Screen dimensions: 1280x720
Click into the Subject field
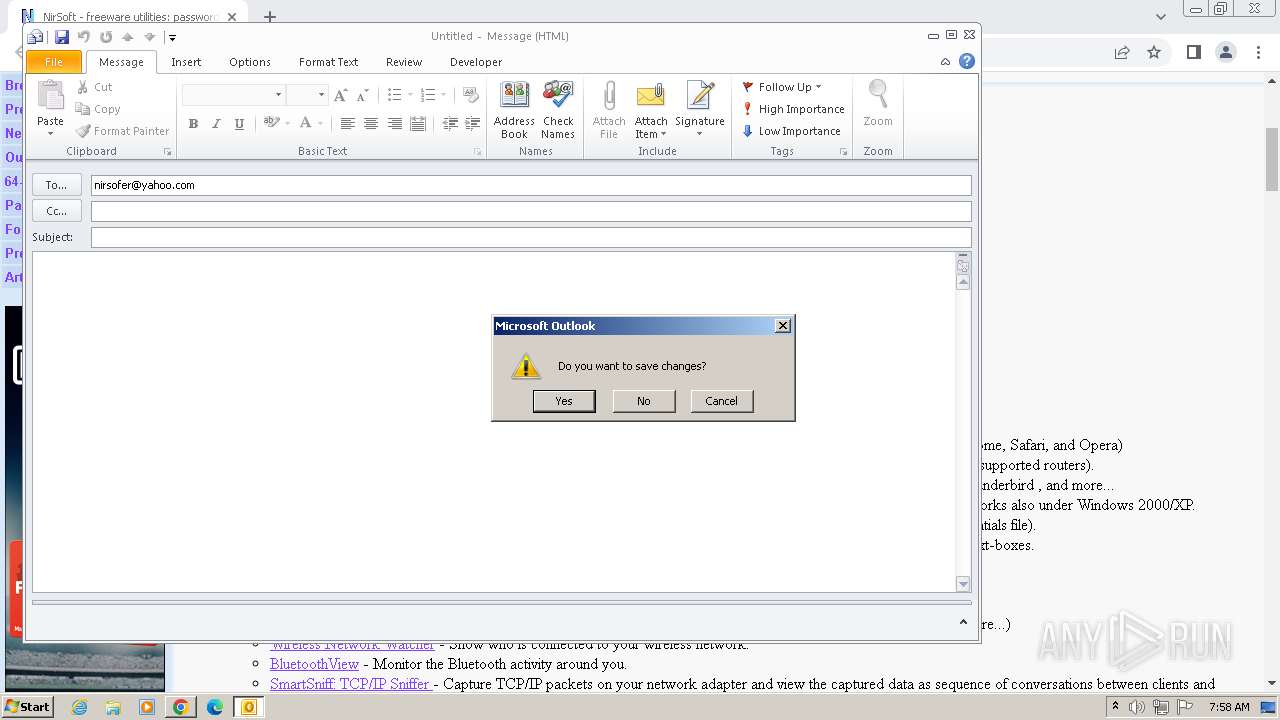point(531,237)
